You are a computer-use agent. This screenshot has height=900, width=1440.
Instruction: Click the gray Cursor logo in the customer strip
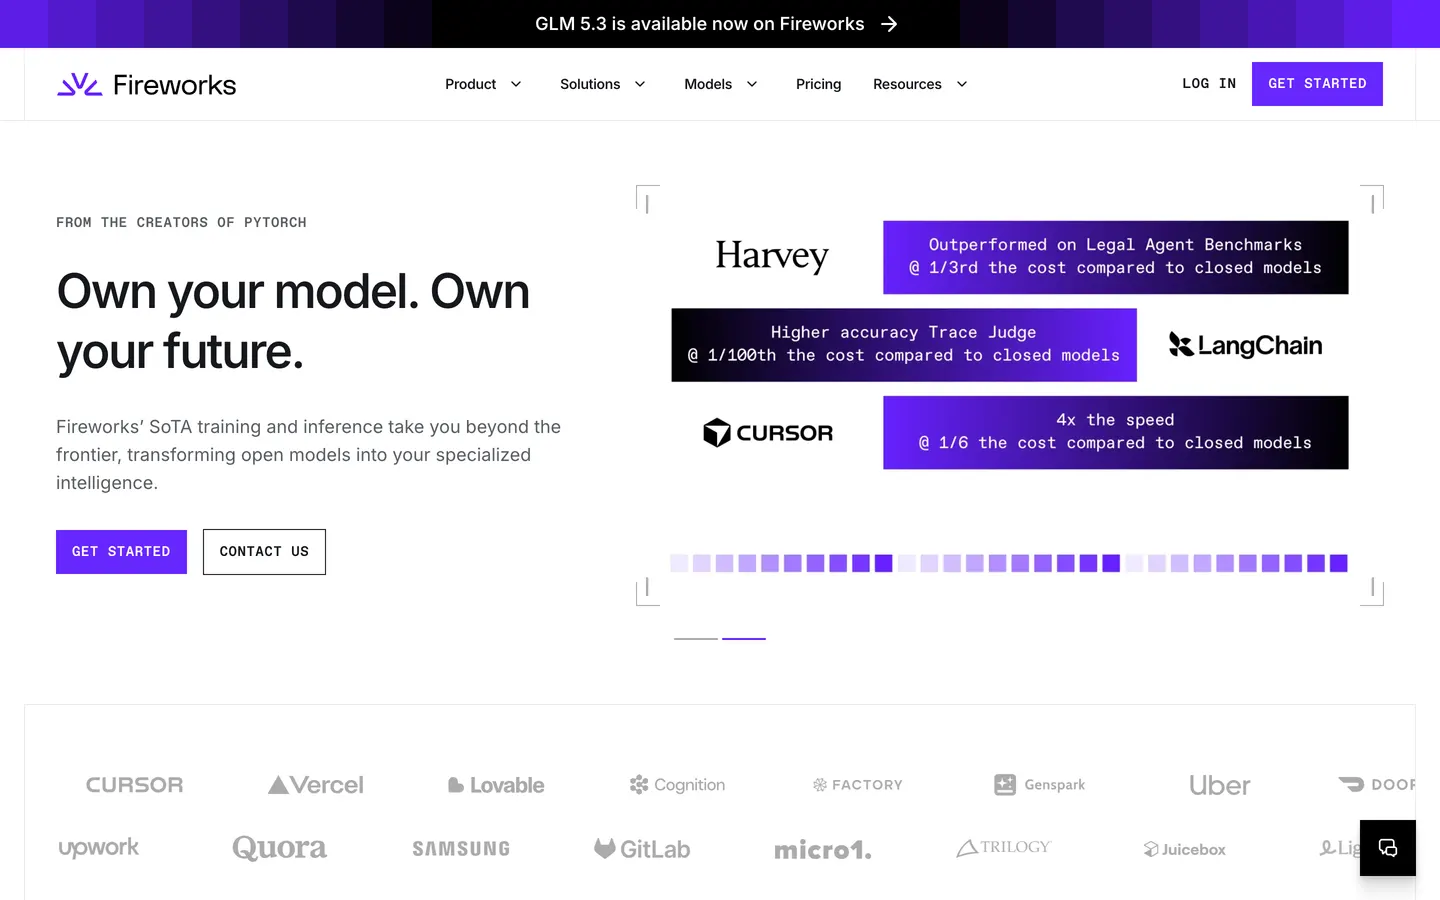(x=135, y=785)
